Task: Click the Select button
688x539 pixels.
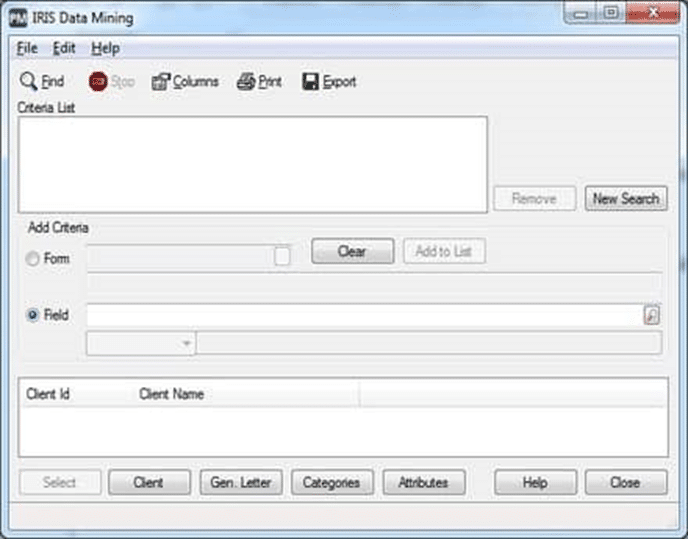Action: tap(60, 482)
